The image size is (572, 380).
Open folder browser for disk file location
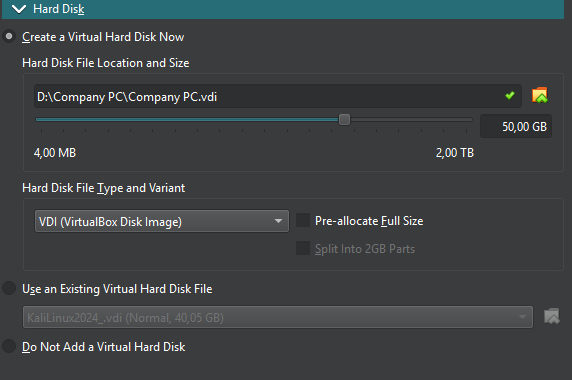(540, 96)
